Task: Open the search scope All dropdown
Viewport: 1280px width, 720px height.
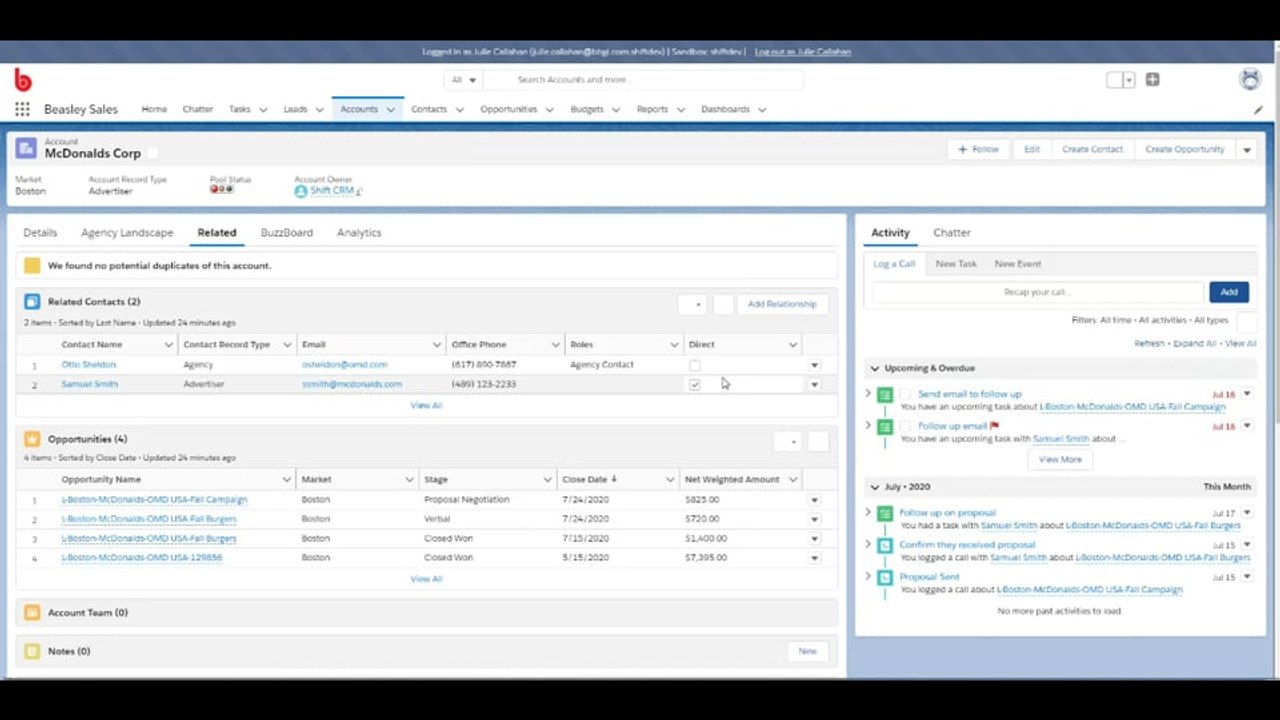Action: coord(464,80)
